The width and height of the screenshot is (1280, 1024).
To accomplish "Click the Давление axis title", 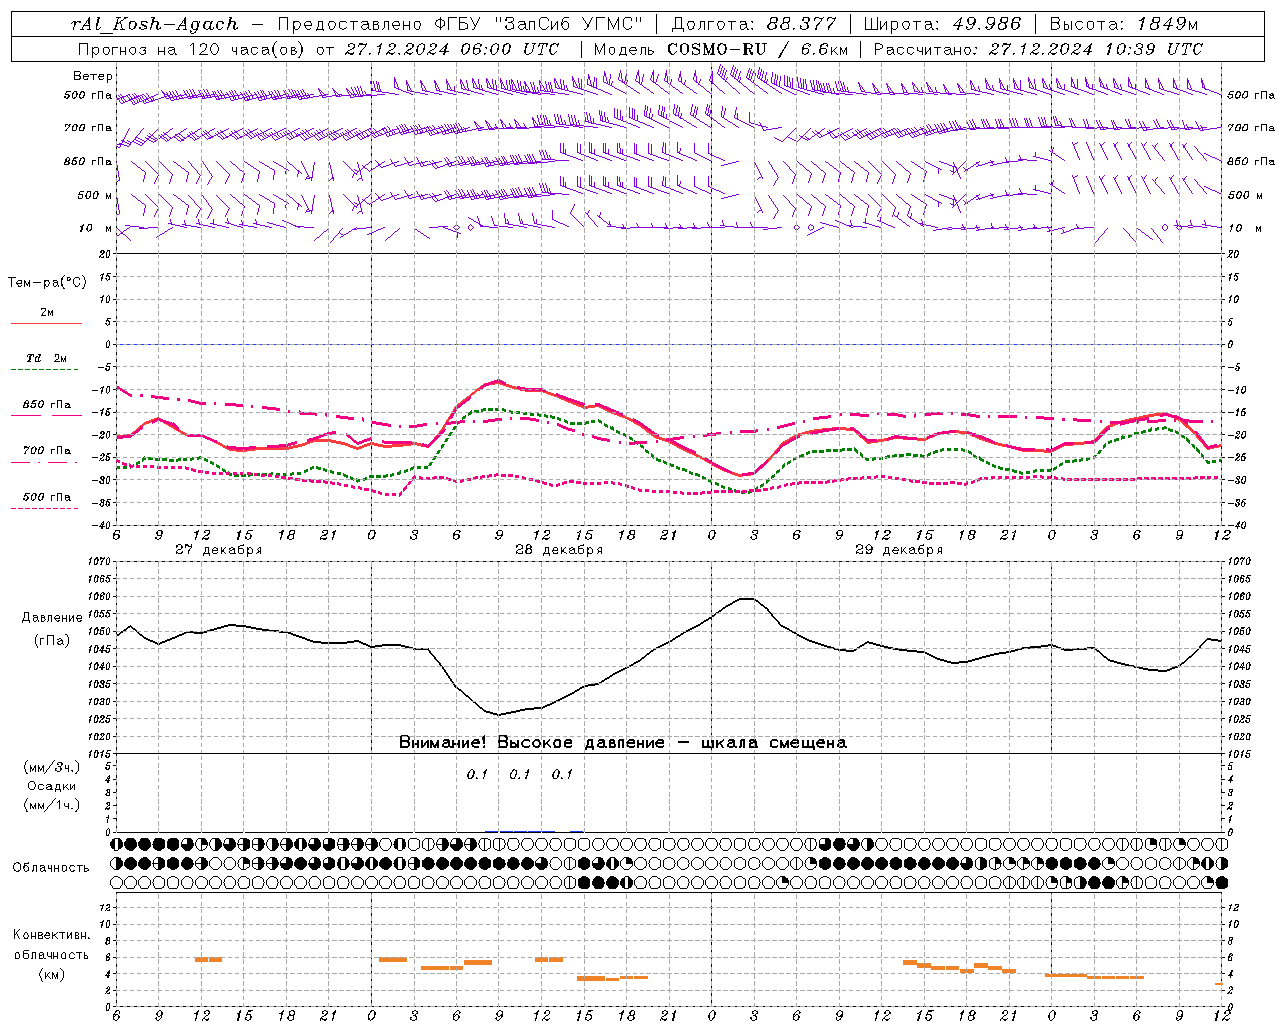I will pyautogui.click(x=52, y=618).
